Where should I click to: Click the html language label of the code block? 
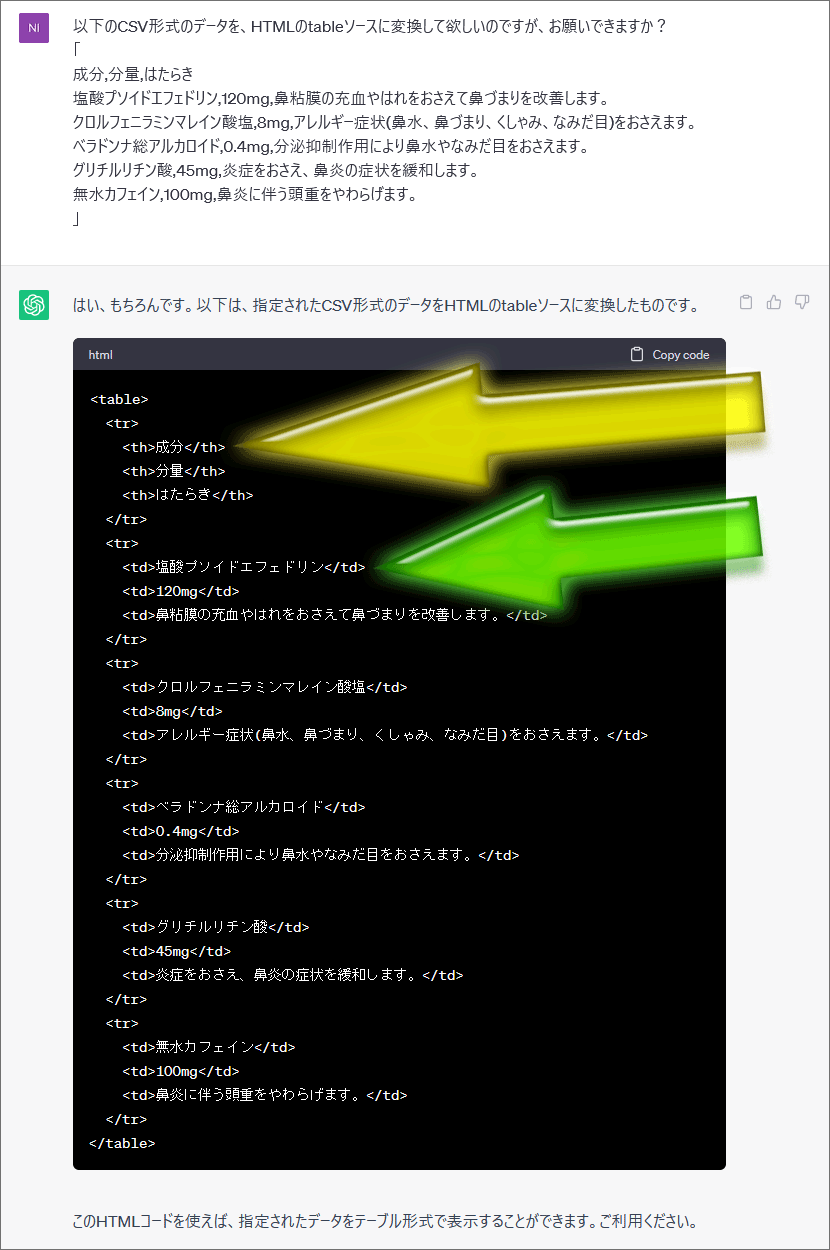(100, 355)
